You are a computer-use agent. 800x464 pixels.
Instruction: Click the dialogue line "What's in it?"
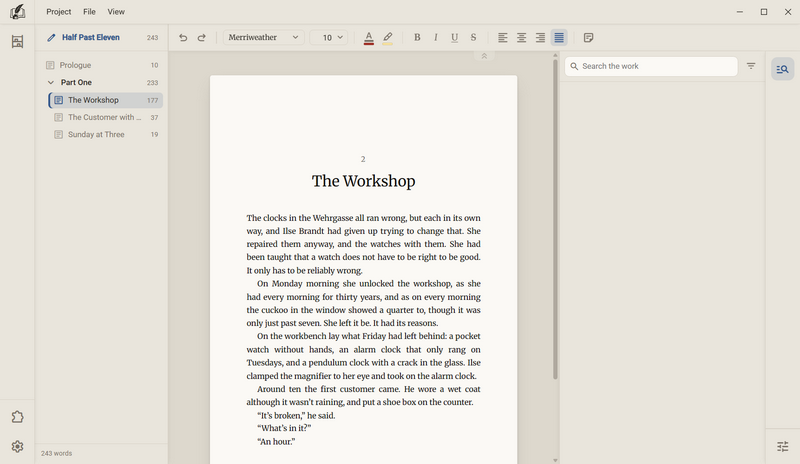pyautogui.click(x=284, y=428)
